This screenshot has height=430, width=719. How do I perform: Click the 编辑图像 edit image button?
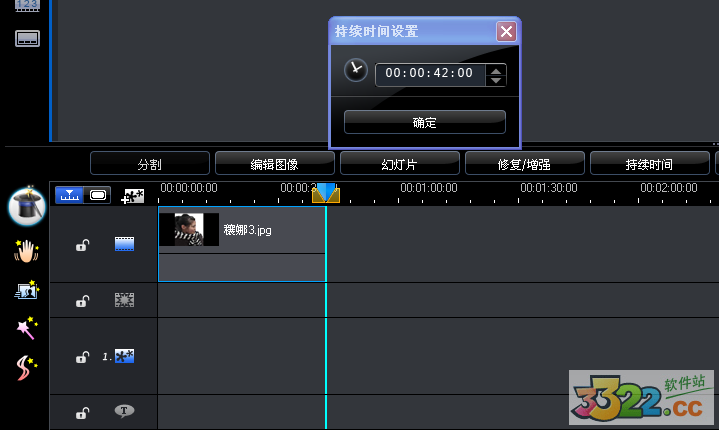[275, 164]
